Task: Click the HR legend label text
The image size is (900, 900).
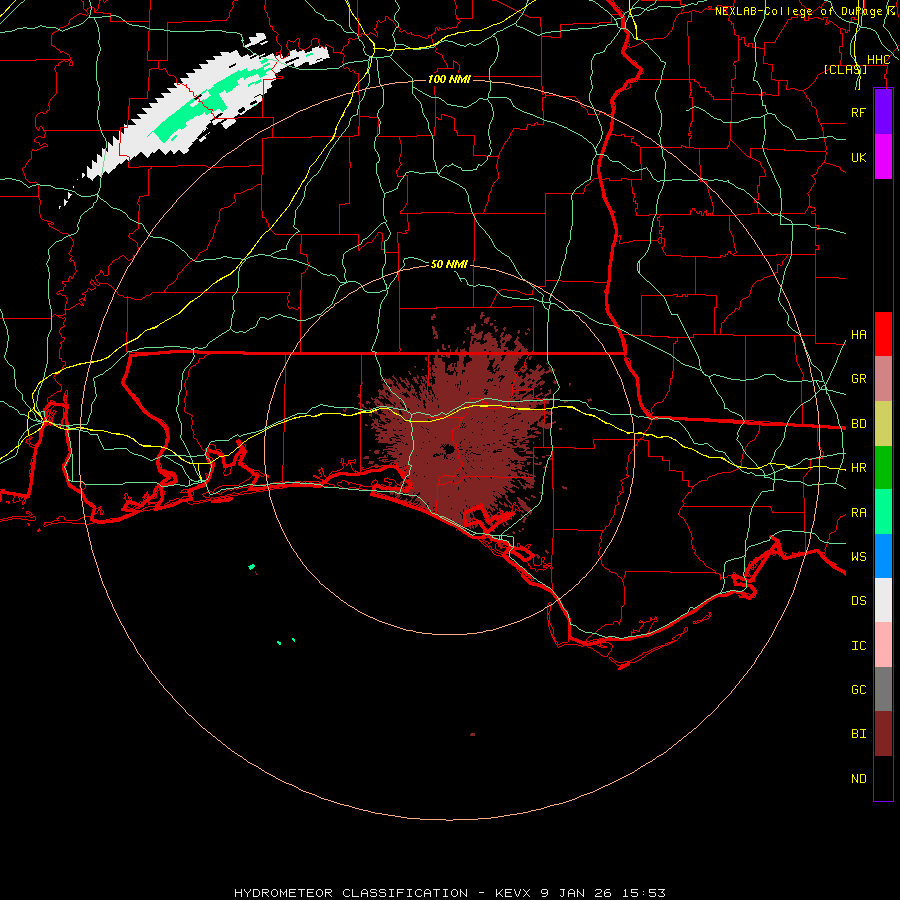Action: 858,468
